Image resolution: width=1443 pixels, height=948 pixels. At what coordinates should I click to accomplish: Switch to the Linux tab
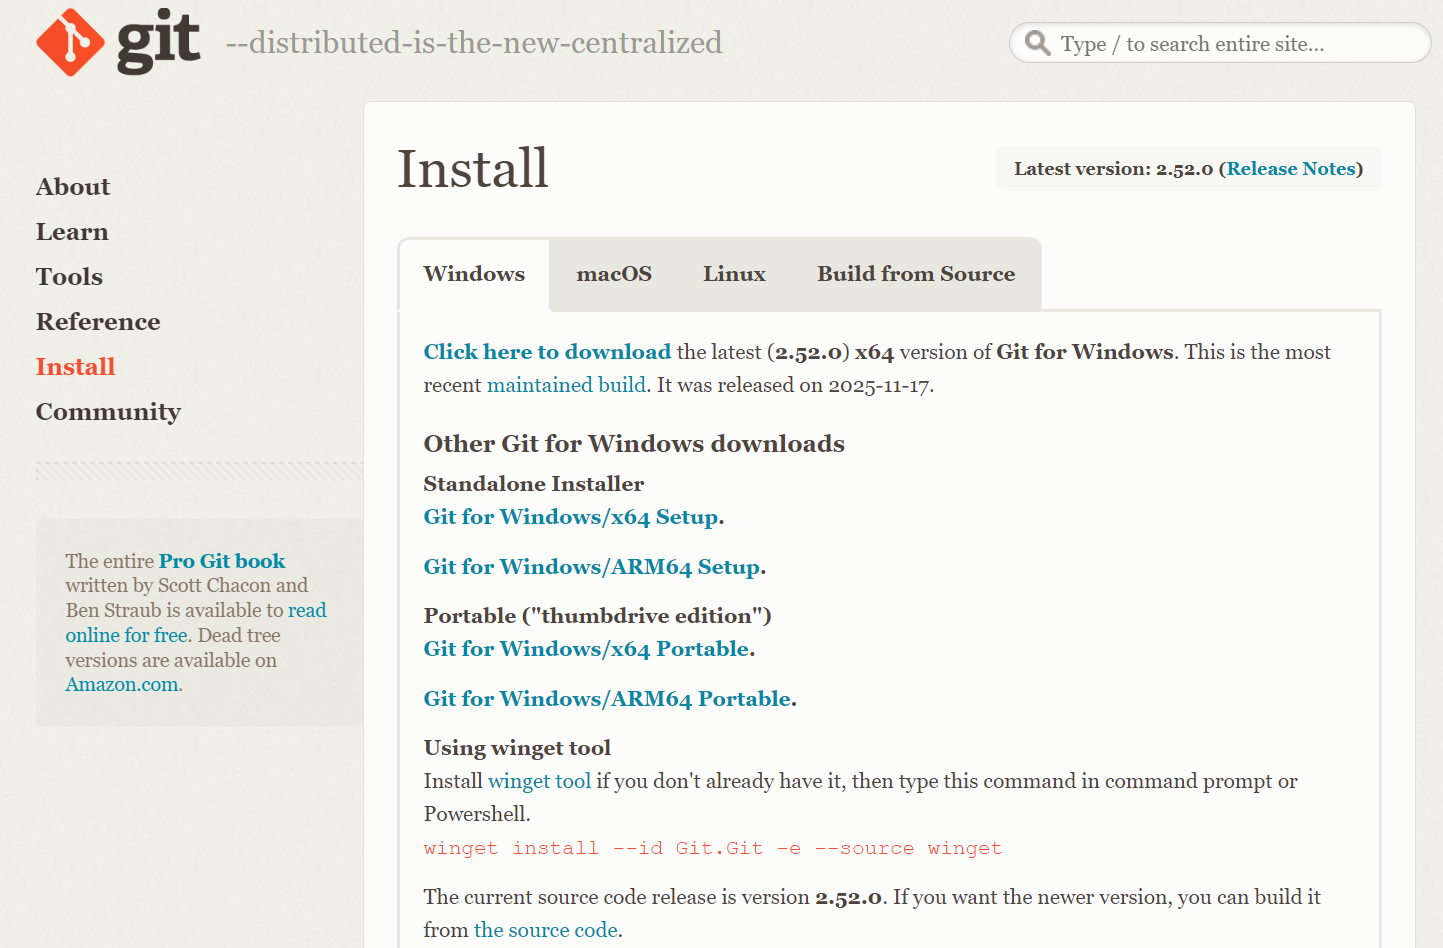734,274
